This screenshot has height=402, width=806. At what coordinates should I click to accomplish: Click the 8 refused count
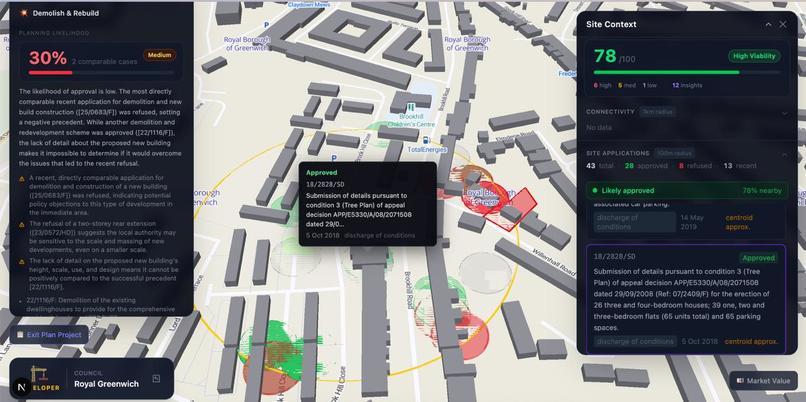[x=695, y=166]
